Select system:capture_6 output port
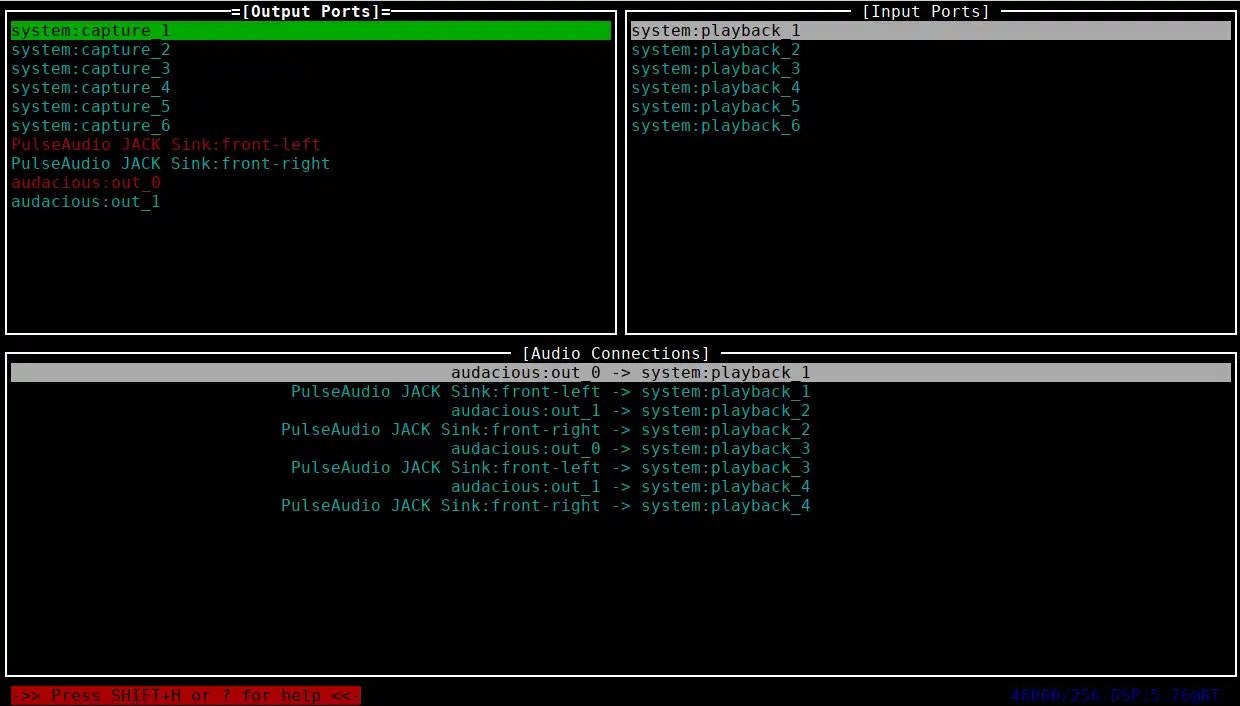 91,126
